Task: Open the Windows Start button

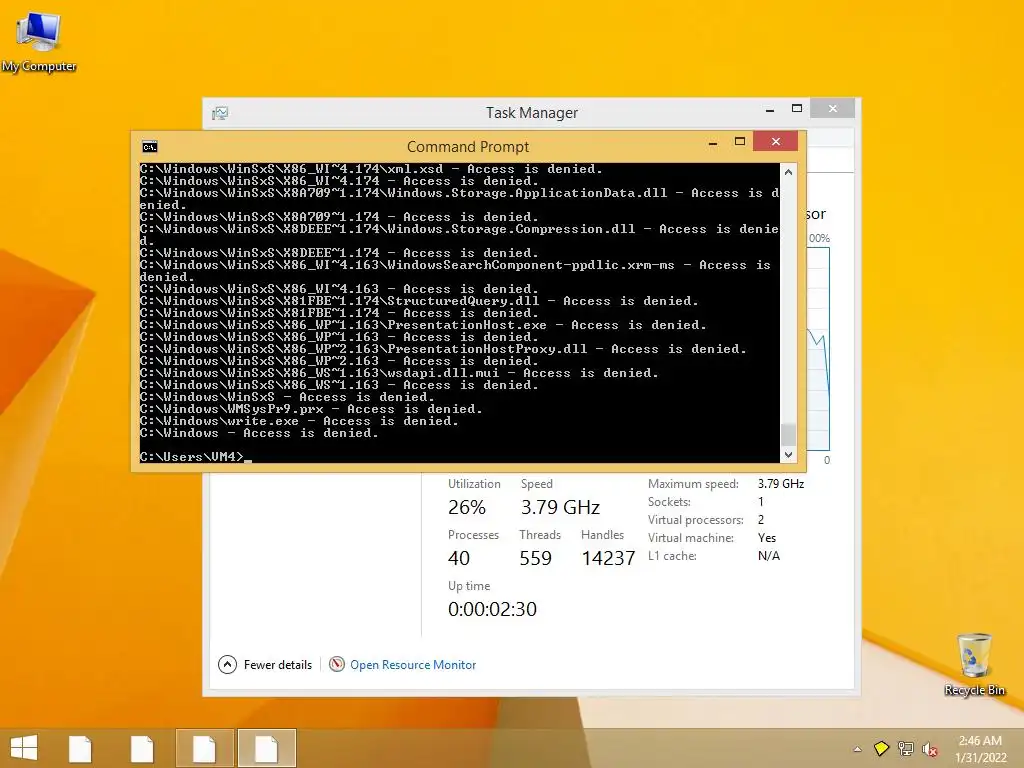Action: 24,748
